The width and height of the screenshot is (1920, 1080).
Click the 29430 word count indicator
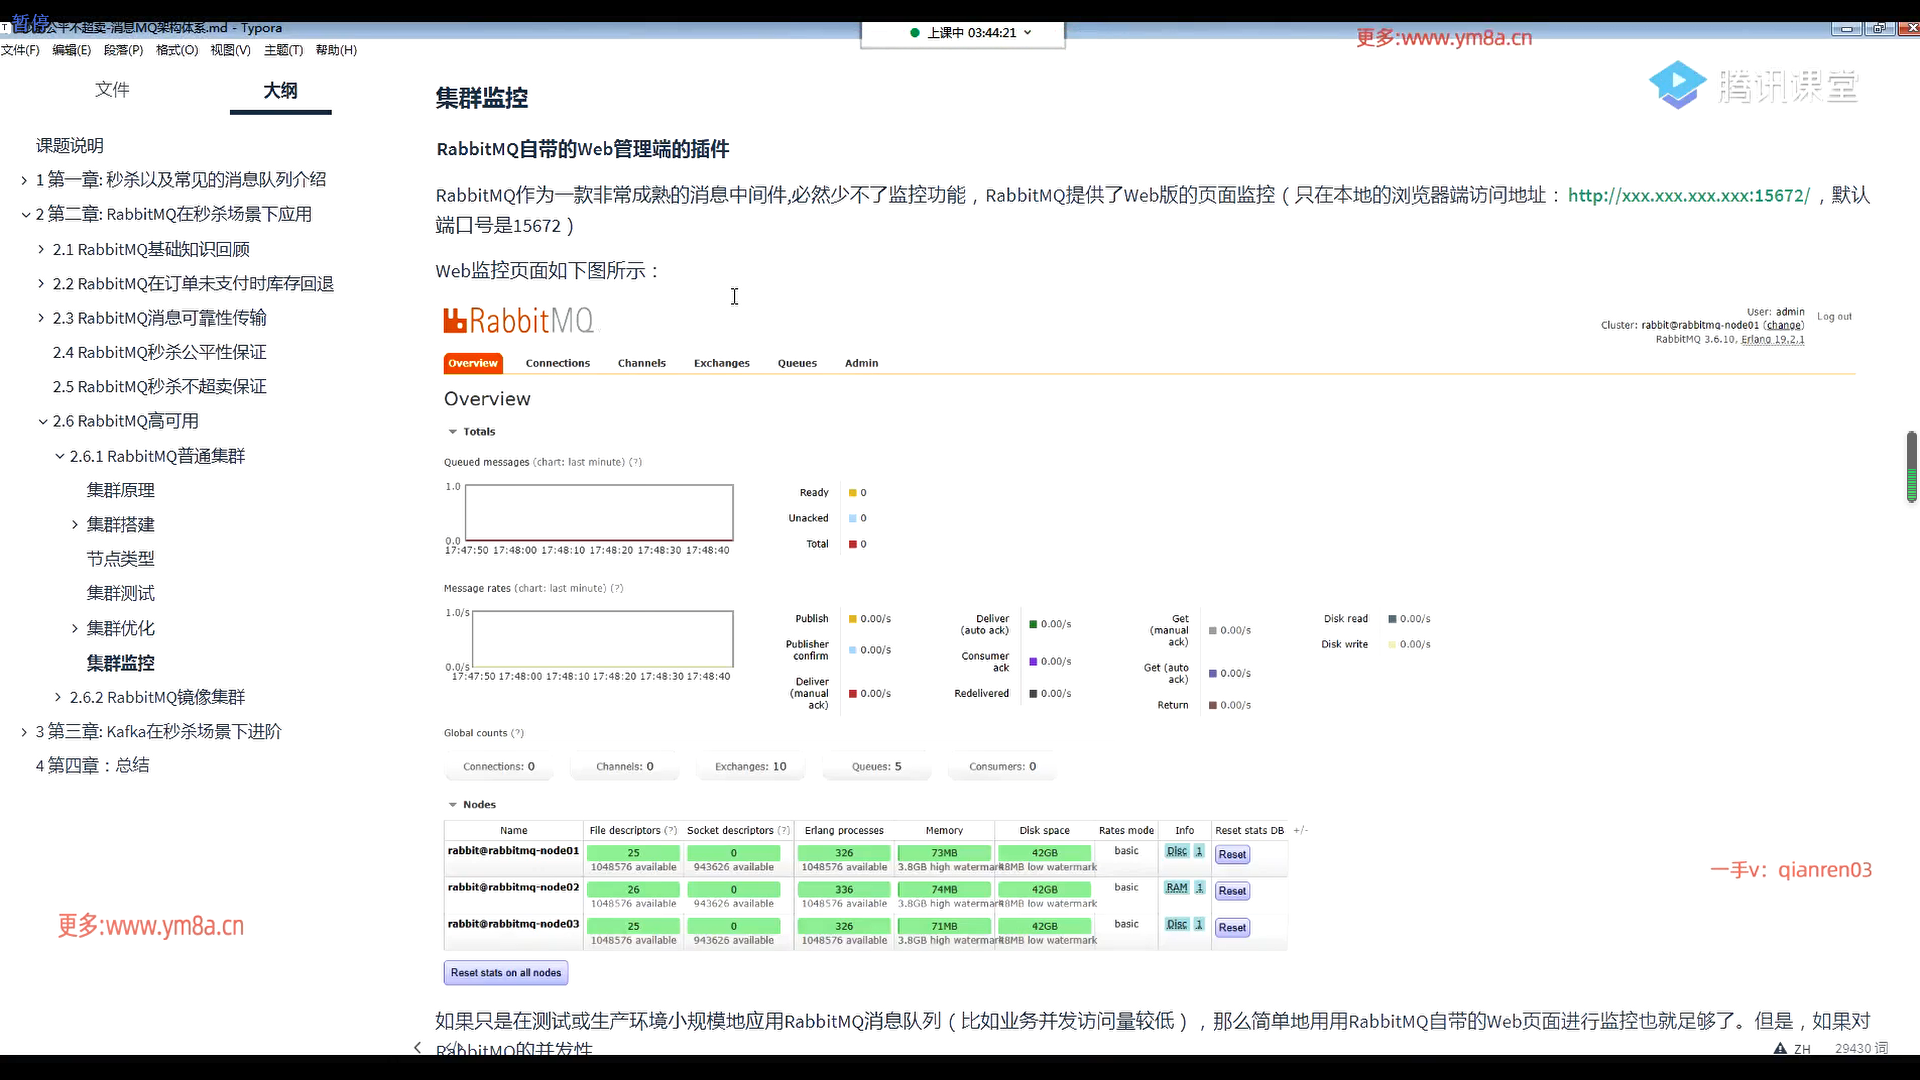click(1860, 1048)
